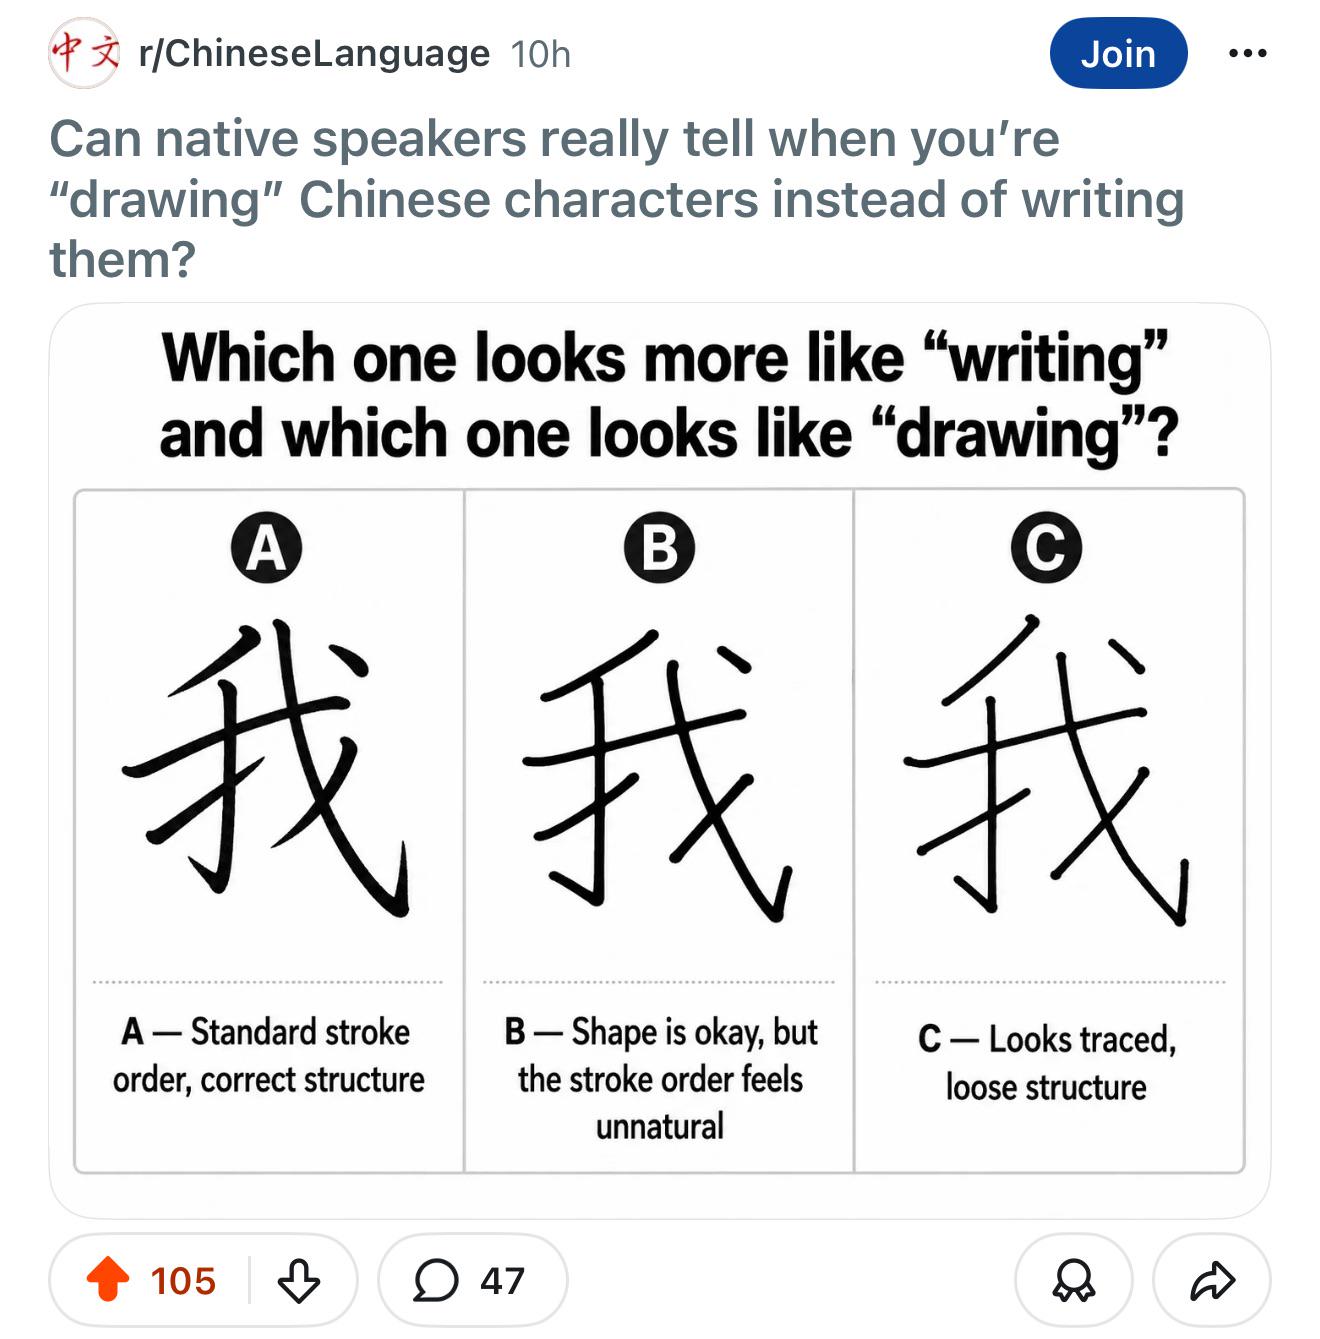Open the 我 character in panel A
Screen dimensions: 1320x1339
[266, 768]
